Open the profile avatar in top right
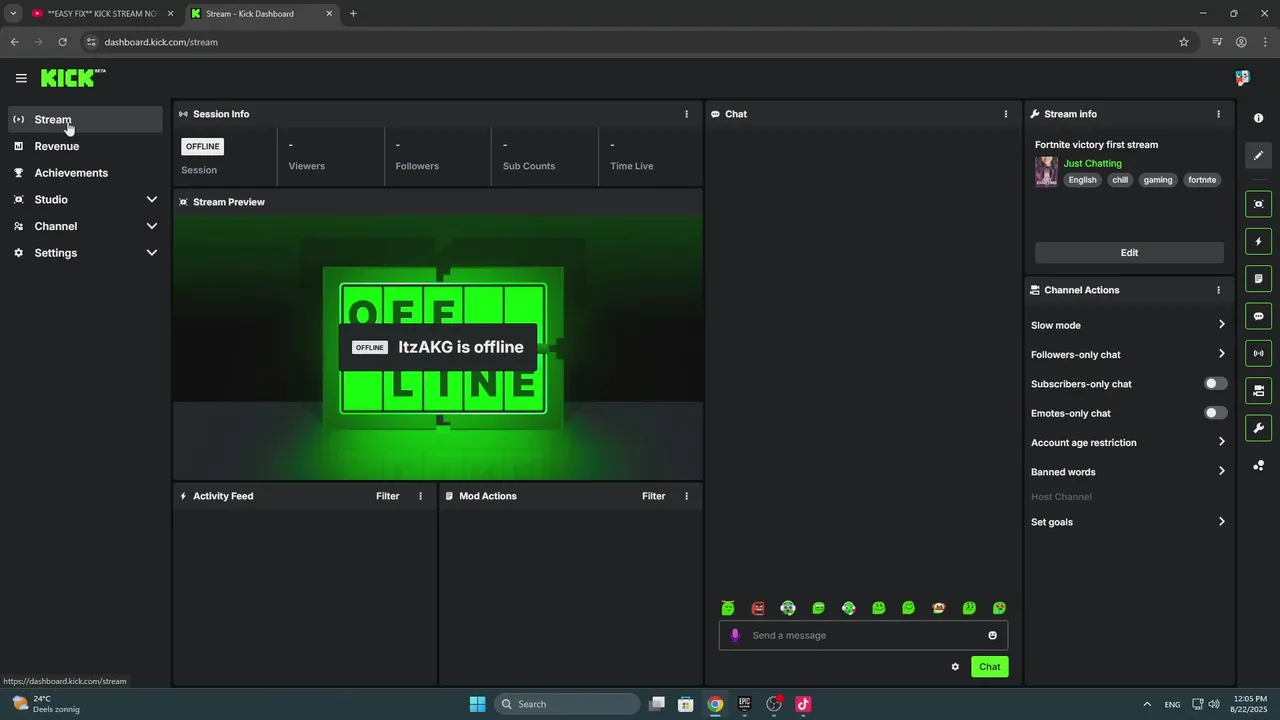Viewport: 1280px width, 720px height. pyautogui.click(x=1242, y=78)
